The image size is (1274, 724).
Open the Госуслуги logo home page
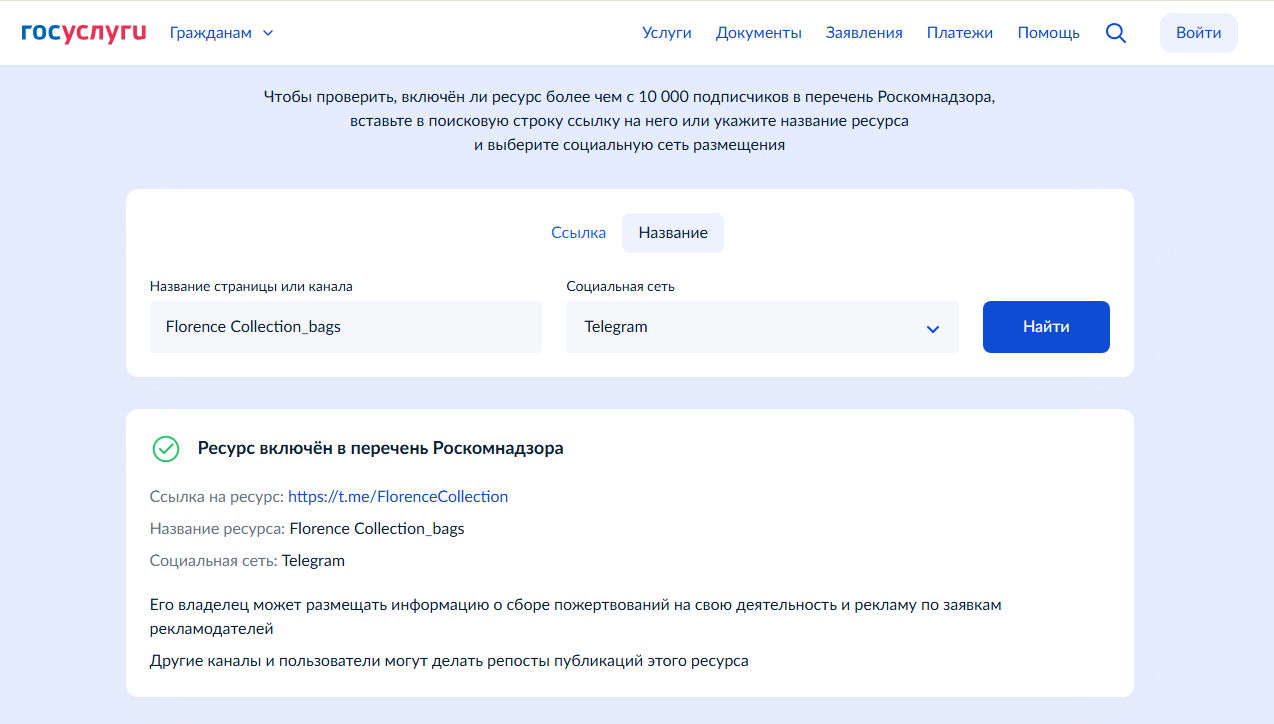pos(84,33)
